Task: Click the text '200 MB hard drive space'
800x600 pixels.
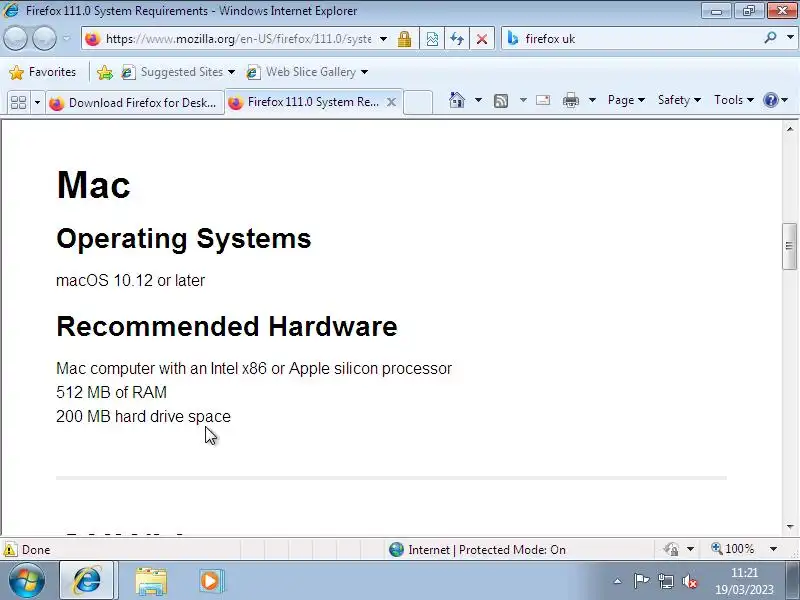Action: (x=143, y=416)
